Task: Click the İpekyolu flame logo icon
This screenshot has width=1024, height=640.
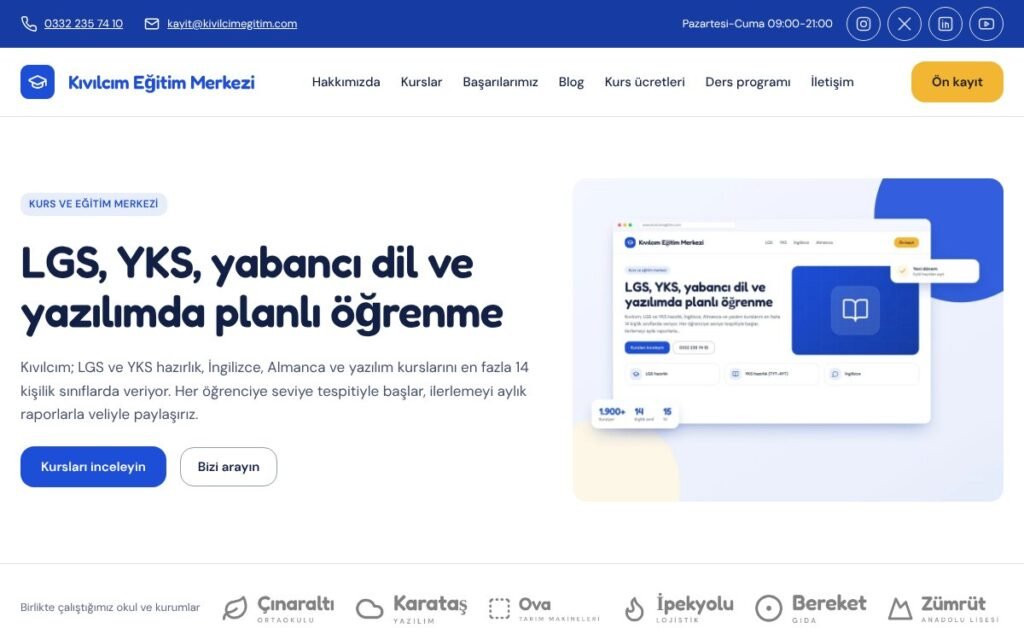Action: point(634,608)
